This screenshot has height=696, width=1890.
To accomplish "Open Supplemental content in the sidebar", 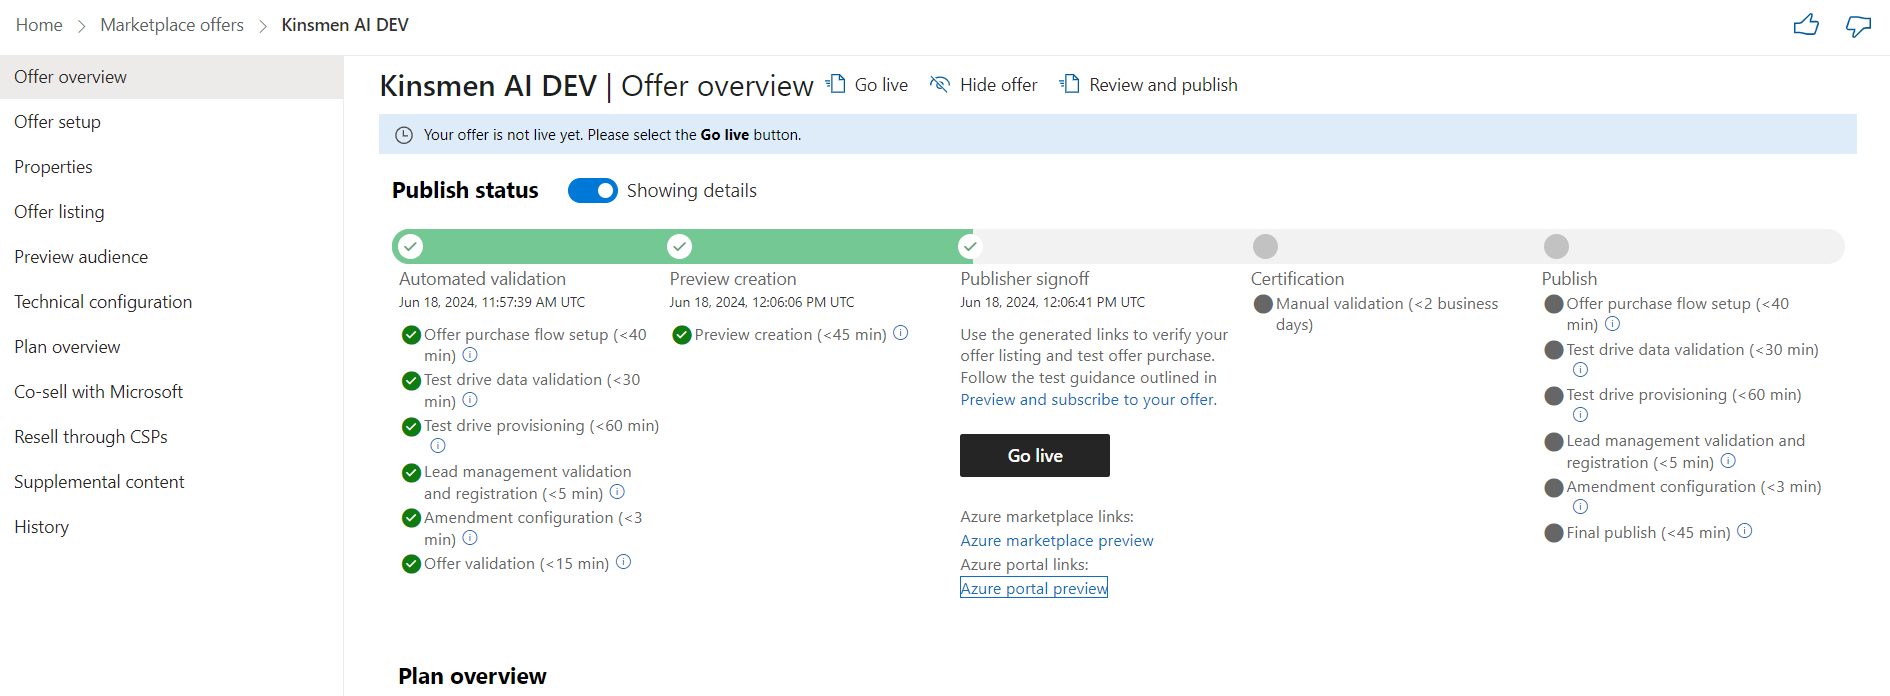I will [172, 482].
